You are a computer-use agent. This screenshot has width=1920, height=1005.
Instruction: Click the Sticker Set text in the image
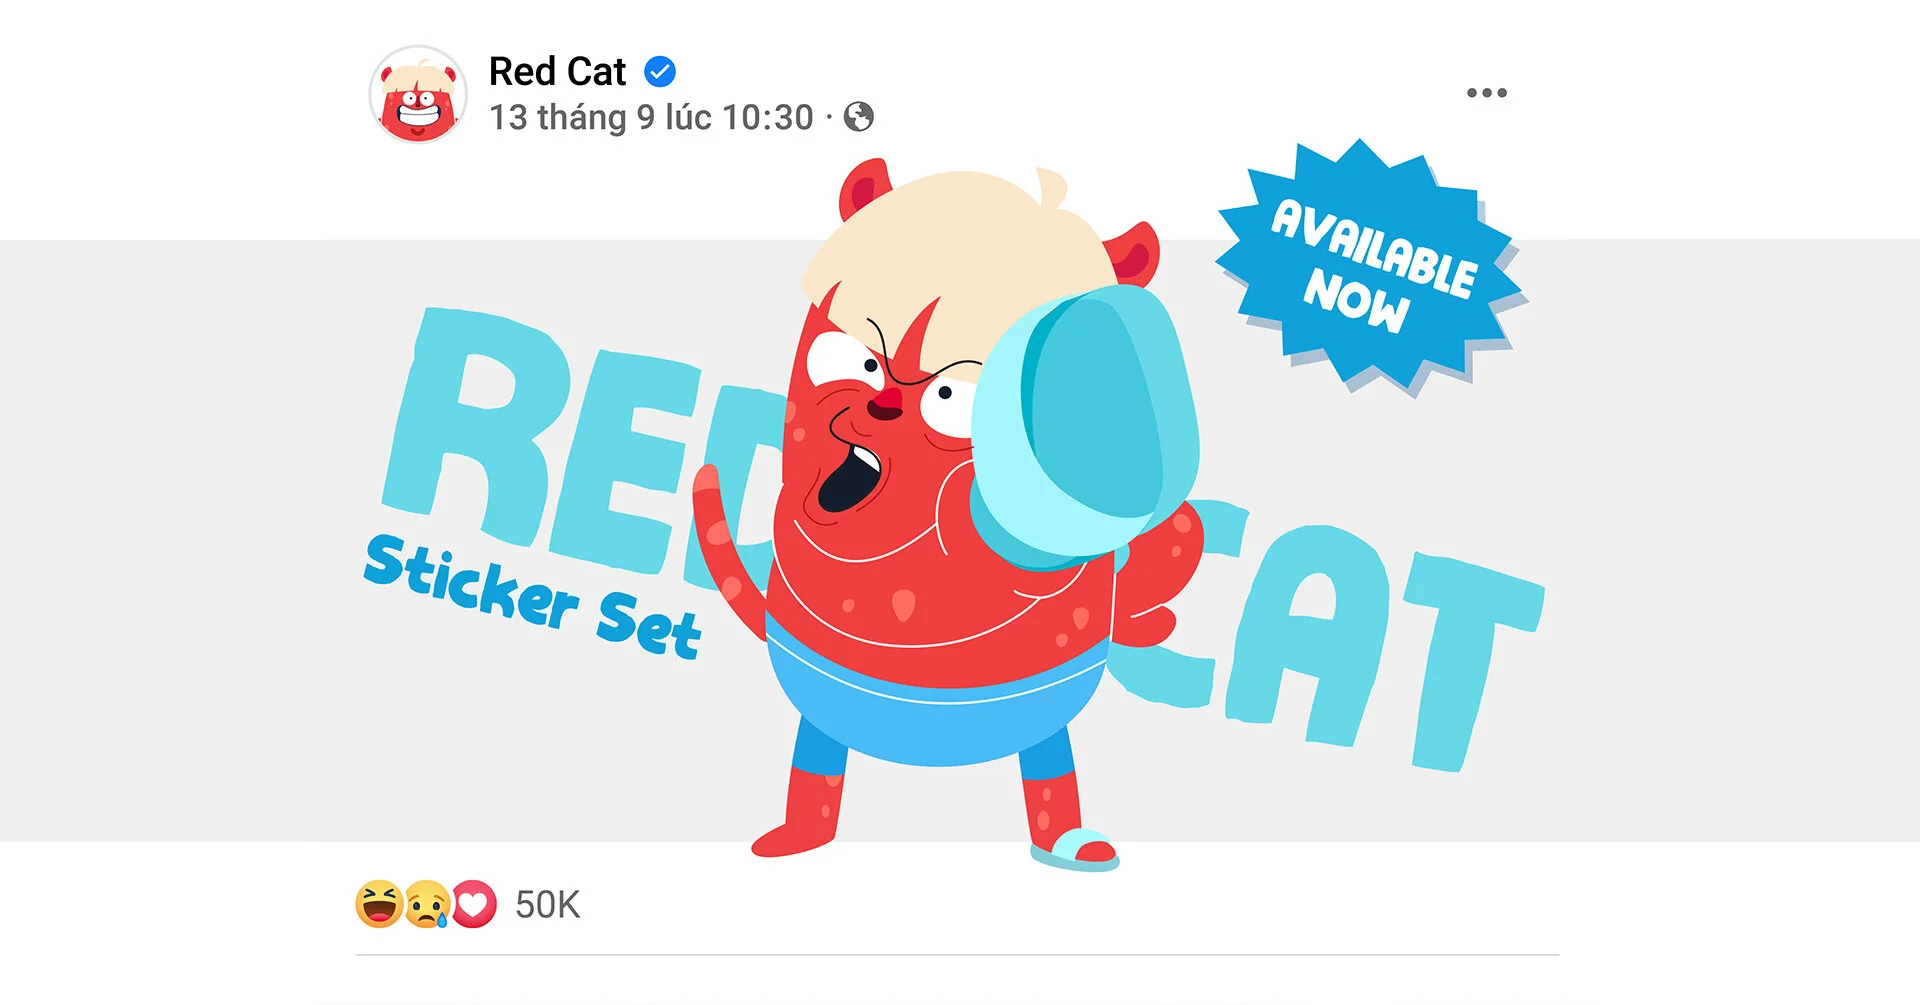click(532, 597)
